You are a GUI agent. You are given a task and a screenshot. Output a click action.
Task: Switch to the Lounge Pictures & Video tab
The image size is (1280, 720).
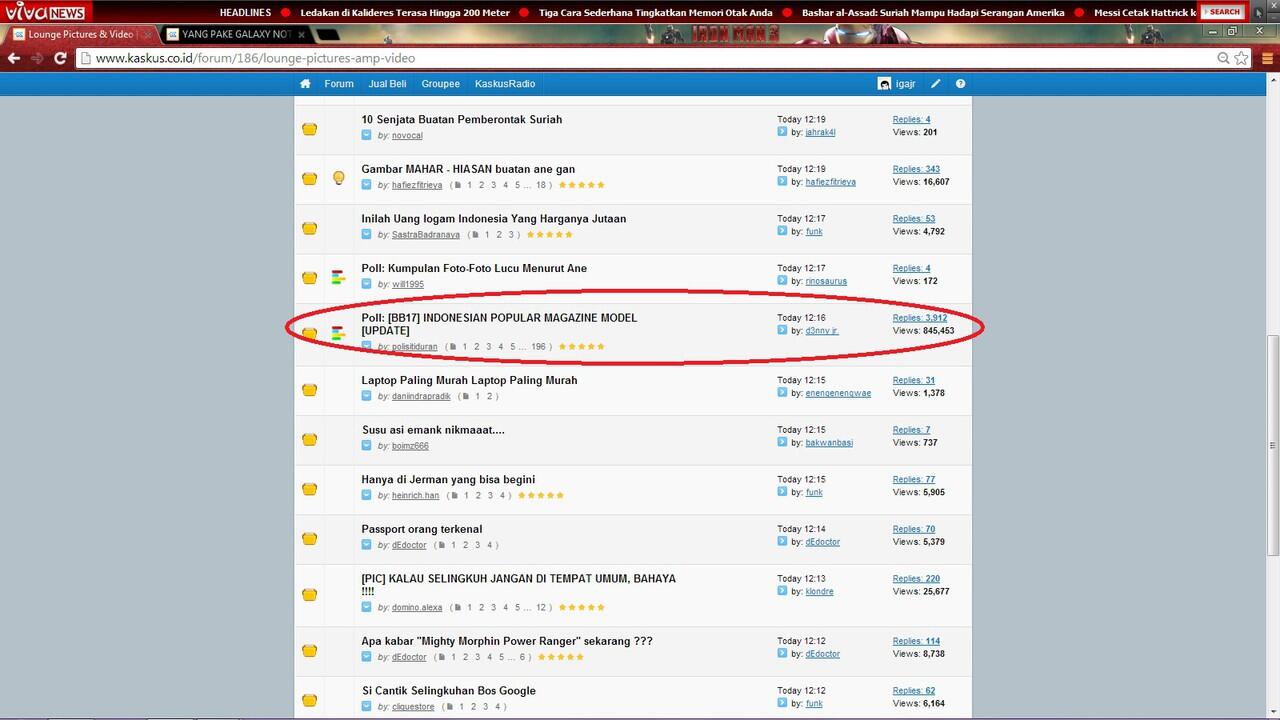80,34
